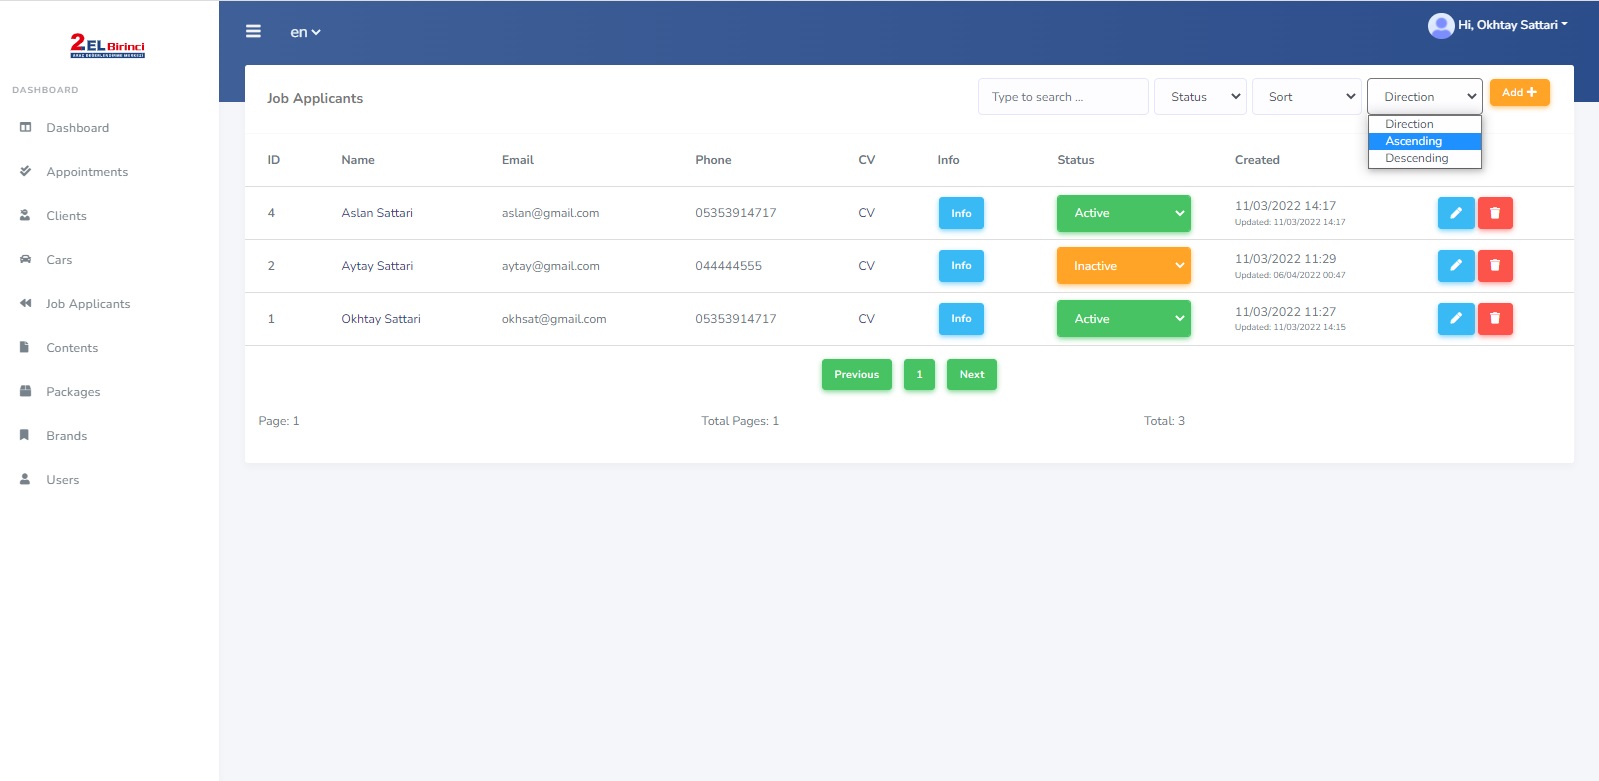Viewport: 1599px width, 781px height.
Task: Open Appointments in the sidebar
Action: click(87, 172)
